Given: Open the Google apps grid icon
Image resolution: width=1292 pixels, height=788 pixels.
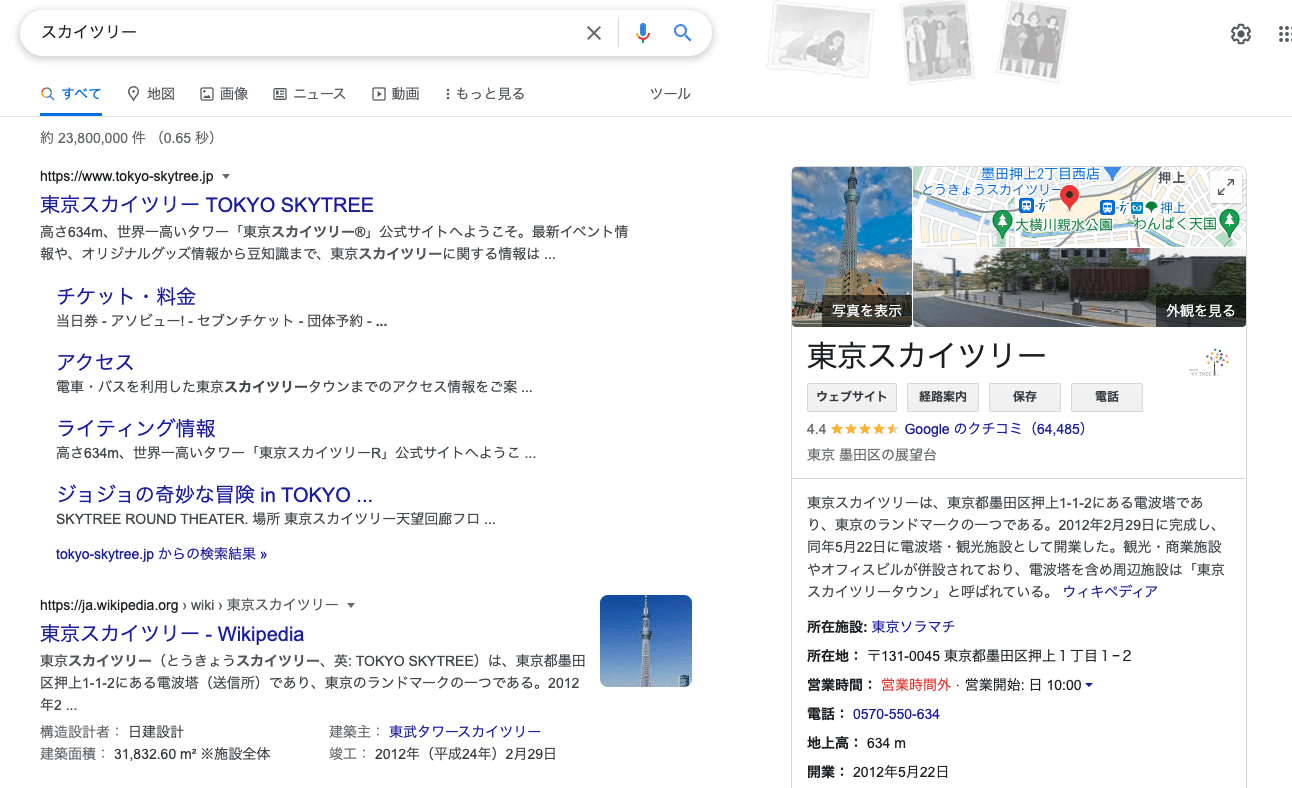Looking at the screenshot, I should pos(1285,34).
